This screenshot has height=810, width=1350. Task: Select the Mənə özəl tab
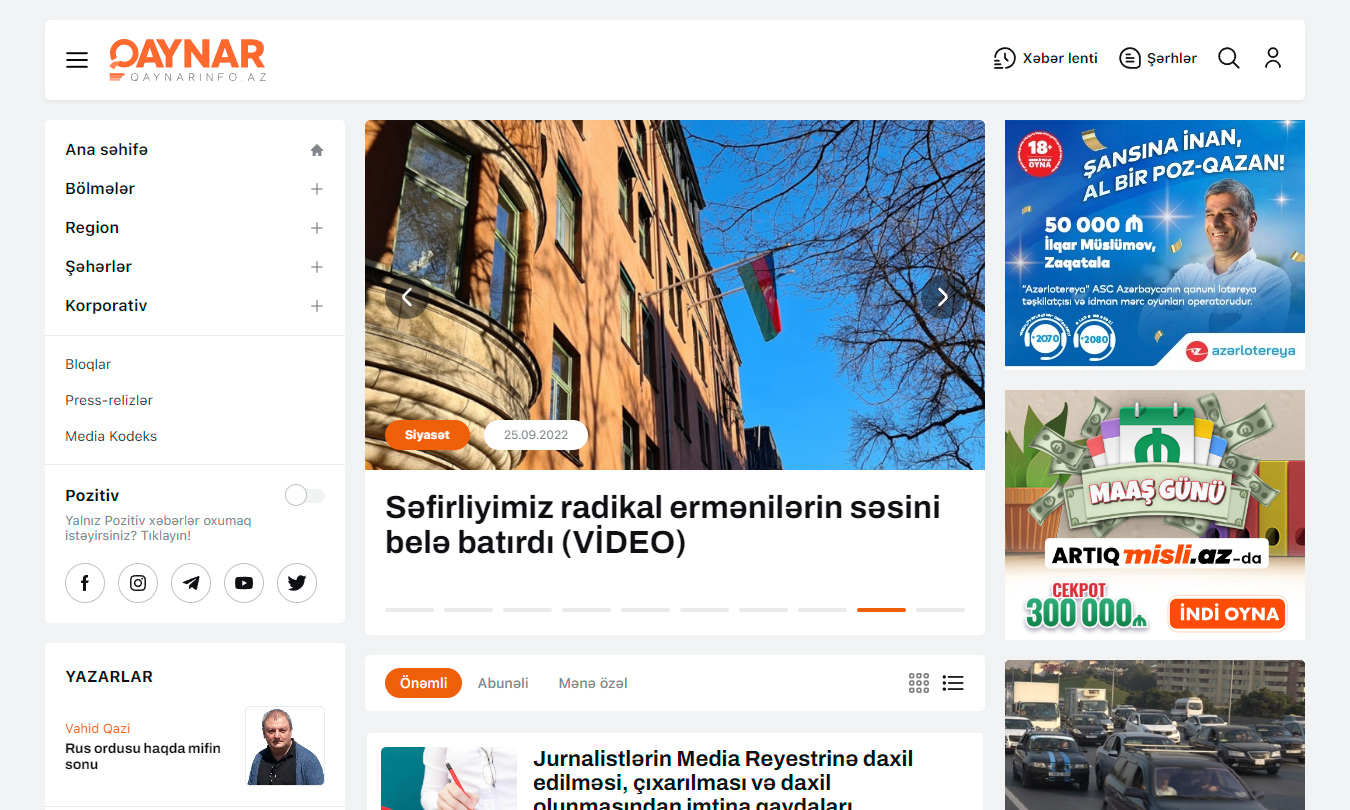click(x=593, y=683)
